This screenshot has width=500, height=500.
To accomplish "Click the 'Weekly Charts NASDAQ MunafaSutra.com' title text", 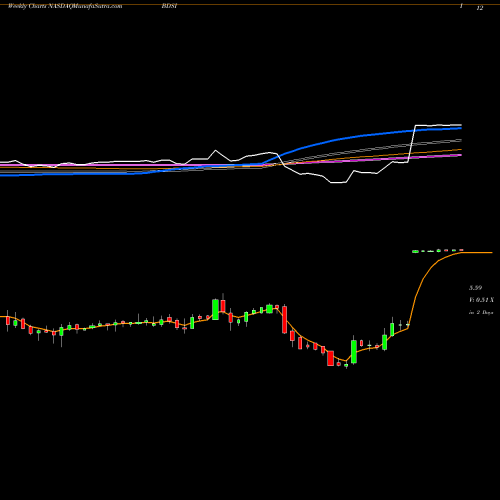I will [x=65, y=6].
